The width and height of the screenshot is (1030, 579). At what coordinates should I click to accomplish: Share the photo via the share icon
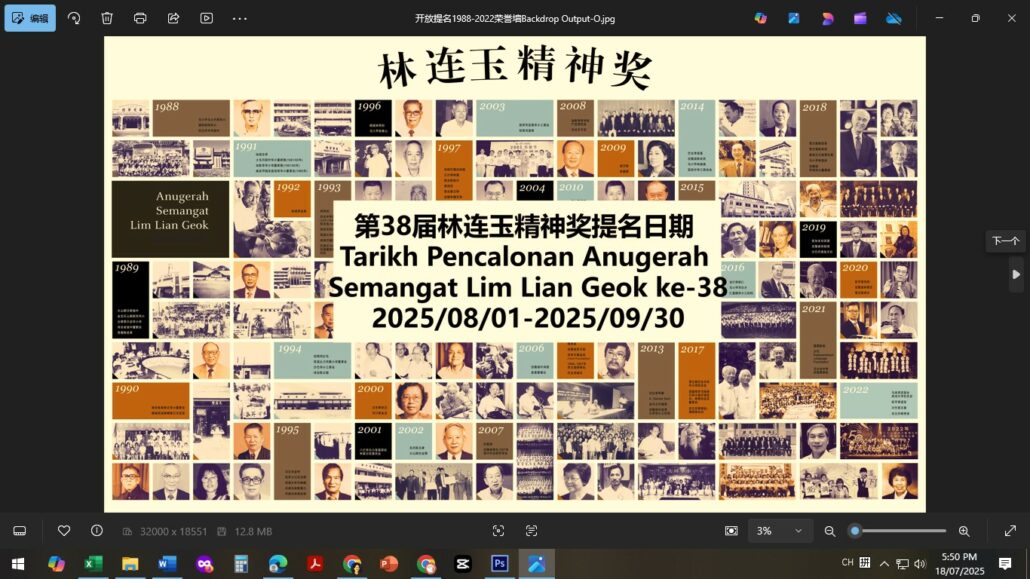[x=173, y=18]
